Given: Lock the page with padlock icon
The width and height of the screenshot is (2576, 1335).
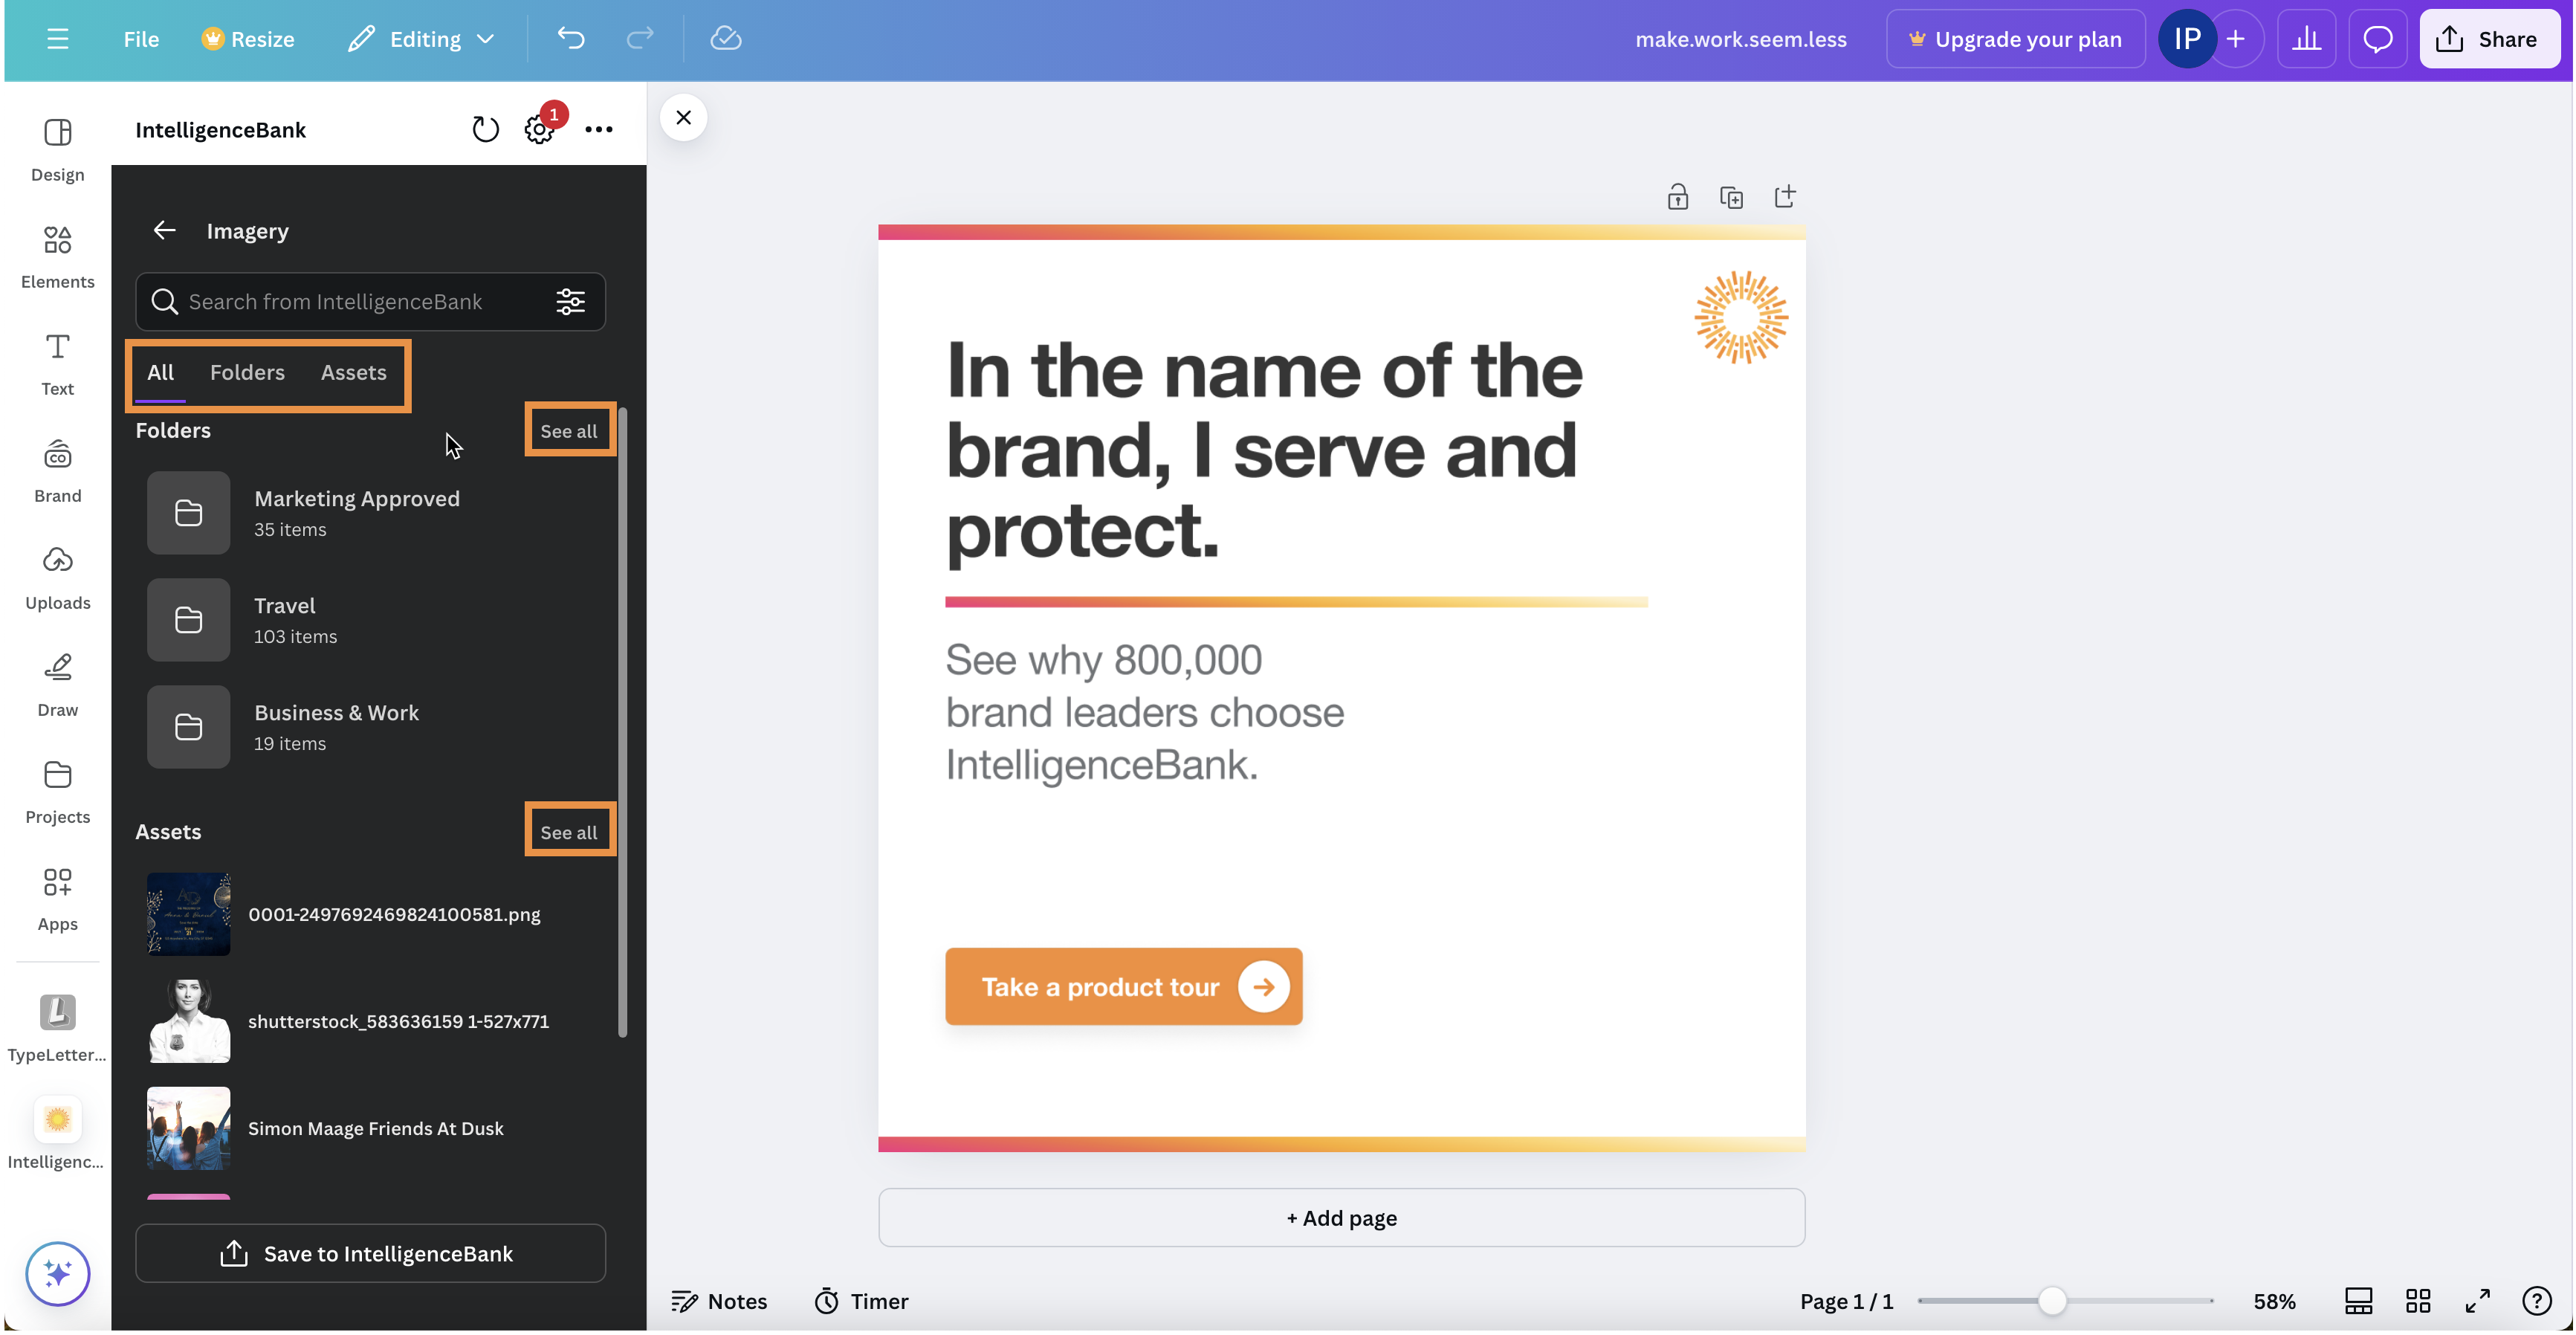Looking at the screenshot, I should click(x=1677, y=197).
